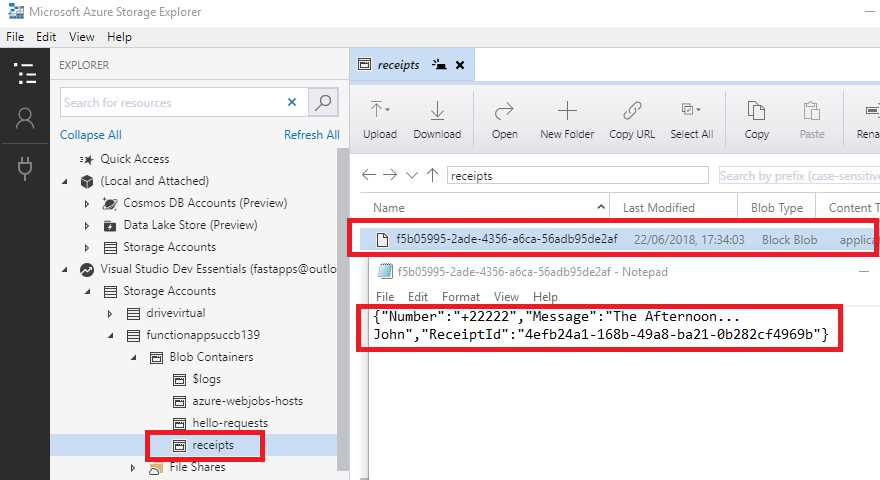Navigate up one level arrow
This screenshot has width=880, height=480.
432,175
